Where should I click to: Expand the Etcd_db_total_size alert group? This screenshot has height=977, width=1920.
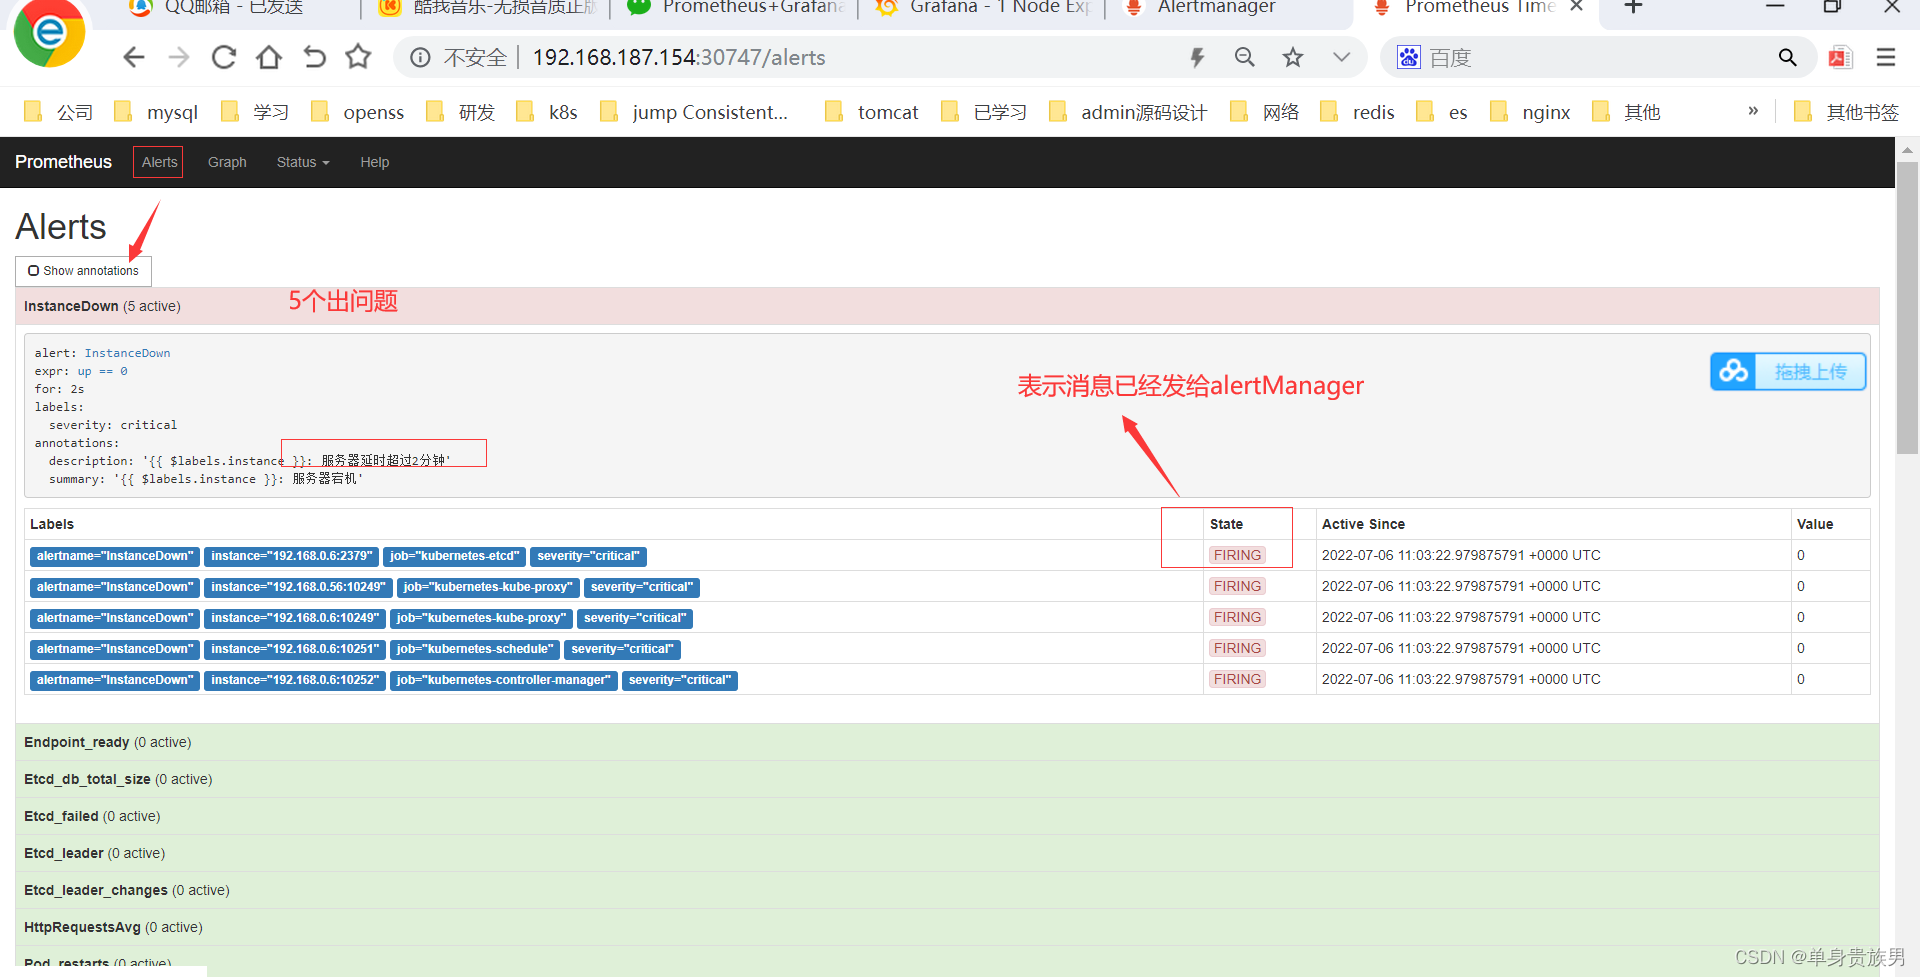point(947,779)
